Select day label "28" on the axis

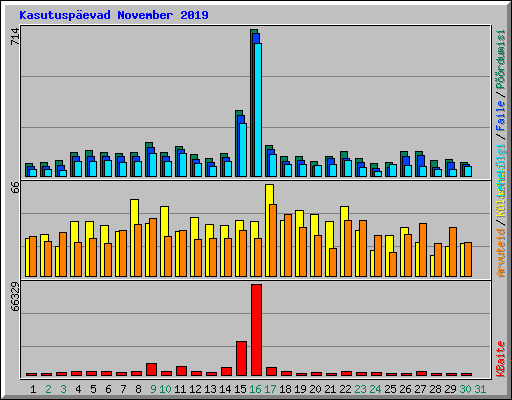pyautogui.click(x=435, y=389)
